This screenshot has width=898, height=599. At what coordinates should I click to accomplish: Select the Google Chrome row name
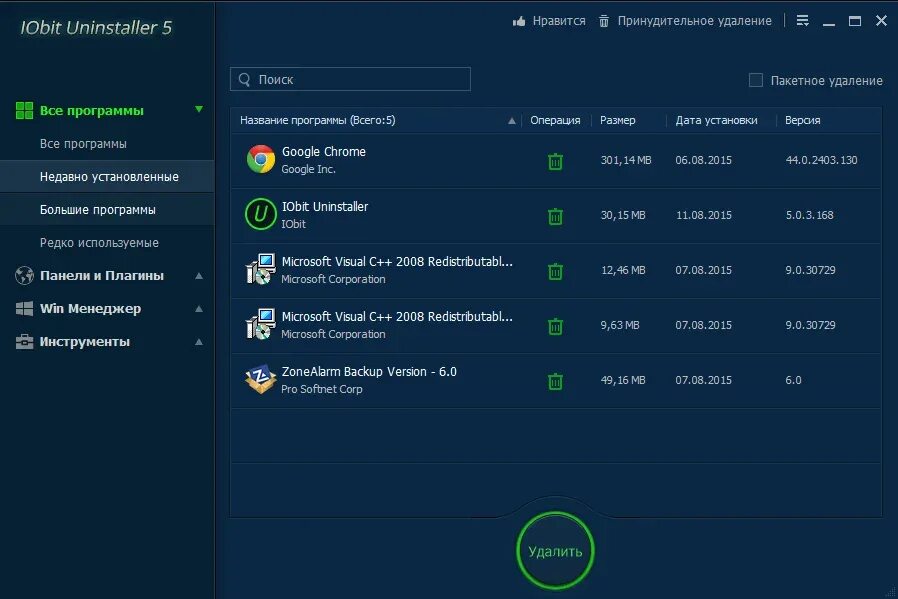click(324, 152)
